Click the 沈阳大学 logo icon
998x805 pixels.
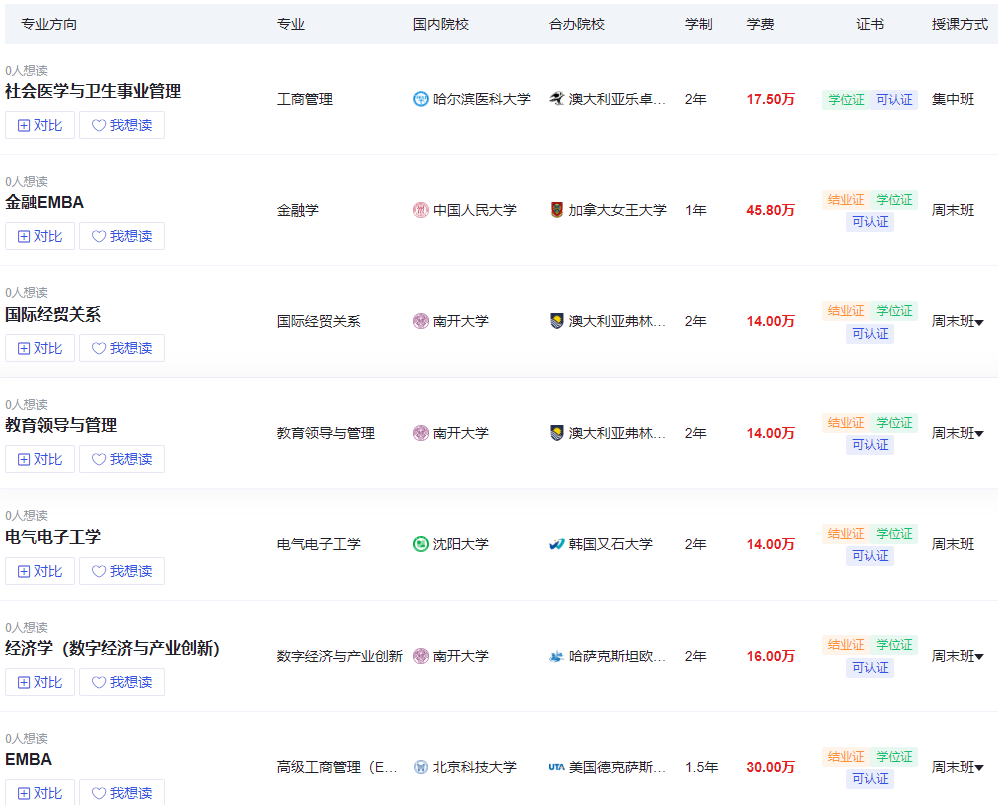[x=419, y=544]
